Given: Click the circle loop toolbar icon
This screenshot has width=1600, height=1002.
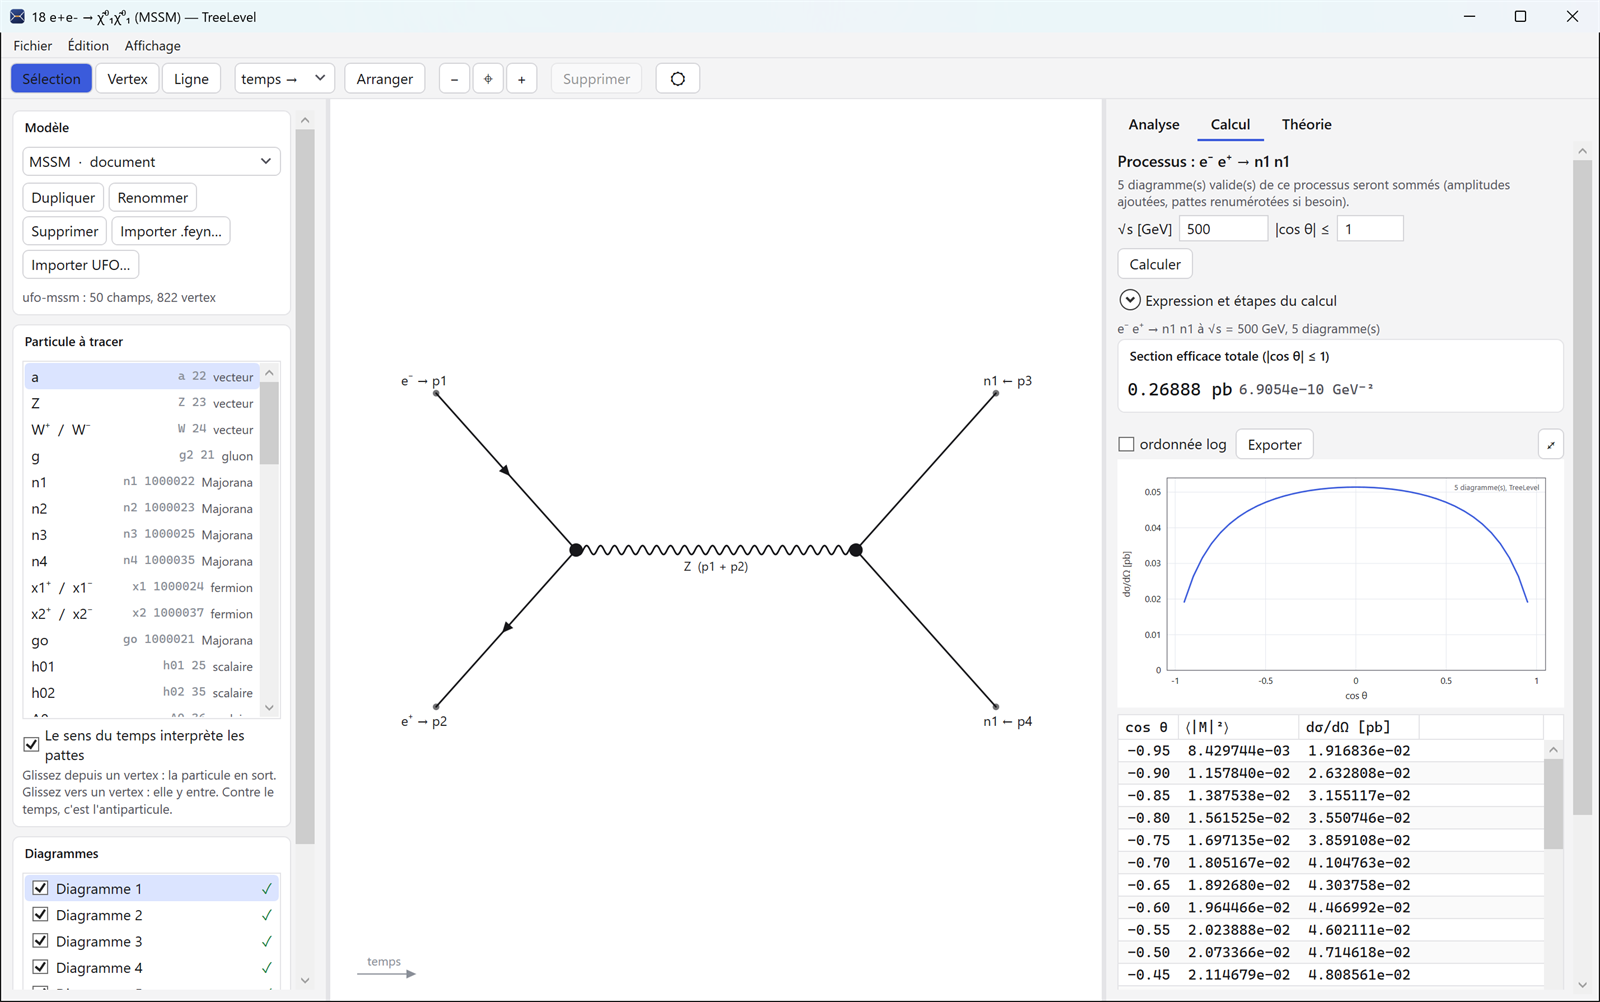Looking at the screenshot, I should (678, 79).
